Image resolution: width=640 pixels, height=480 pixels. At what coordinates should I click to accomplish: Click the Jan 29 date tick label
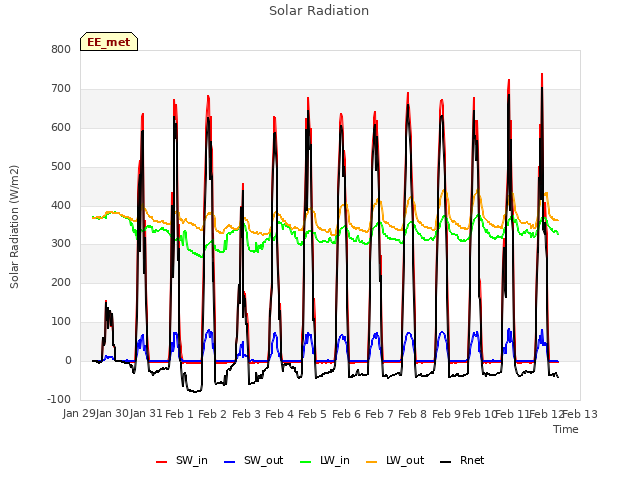pyautogui.click(x=79, y=414)
